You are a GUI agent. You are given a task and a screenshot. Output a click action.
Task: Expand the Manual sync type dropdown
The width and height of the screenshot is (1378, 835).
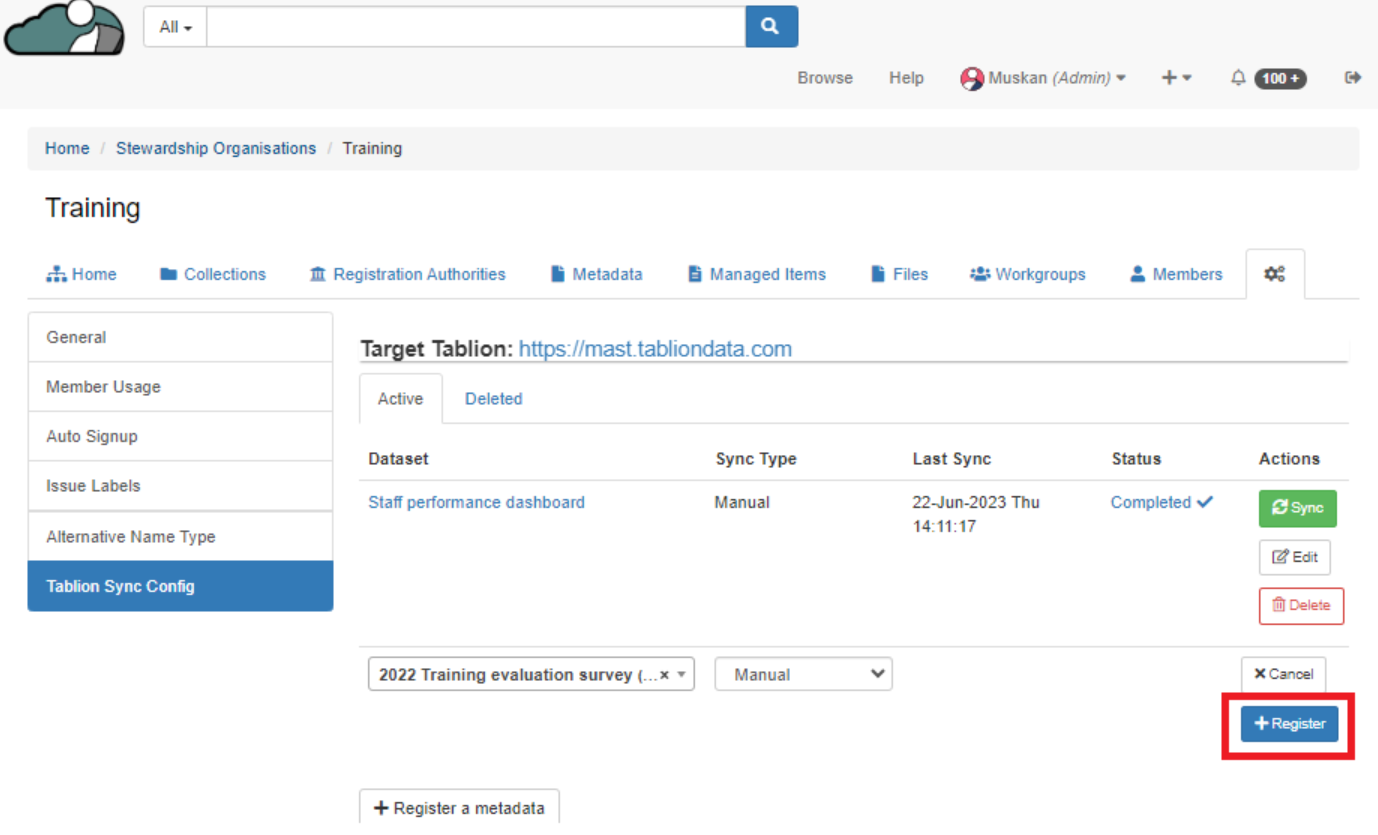pos(803,675)
